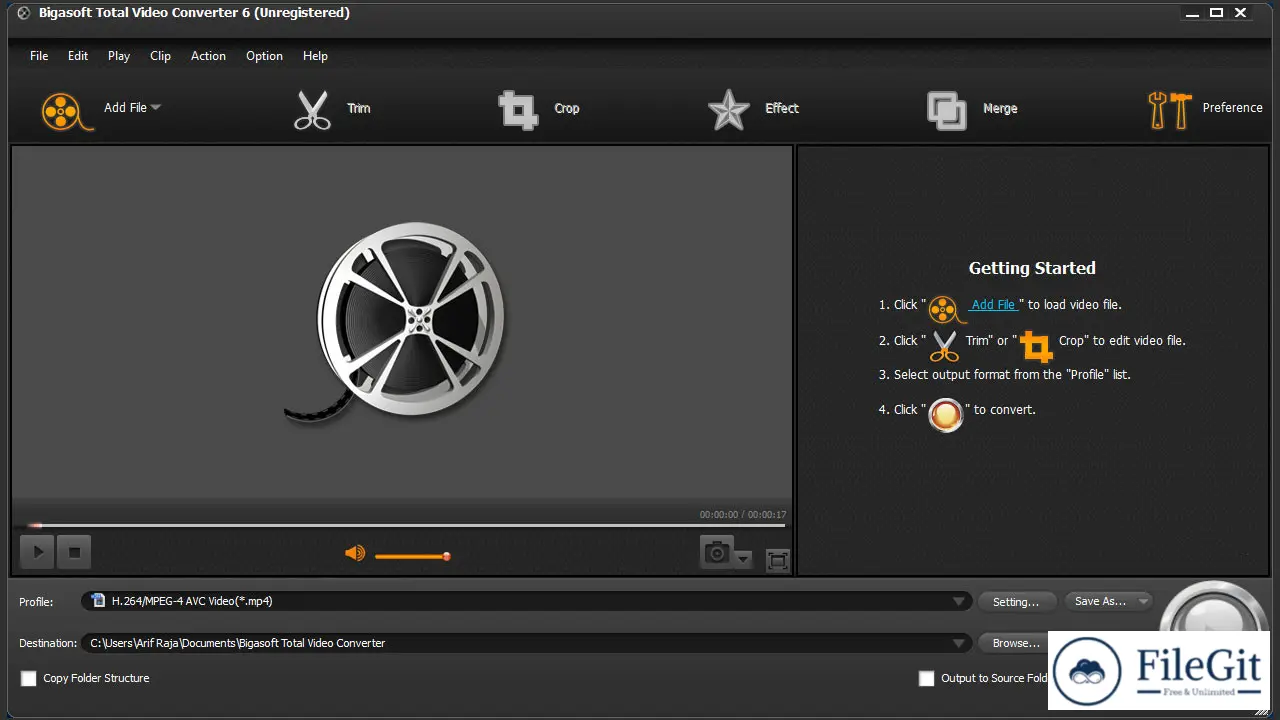This screenshot has width=1280, height=720.
Task: Open the Edit menu
Action: coord(78,56)
